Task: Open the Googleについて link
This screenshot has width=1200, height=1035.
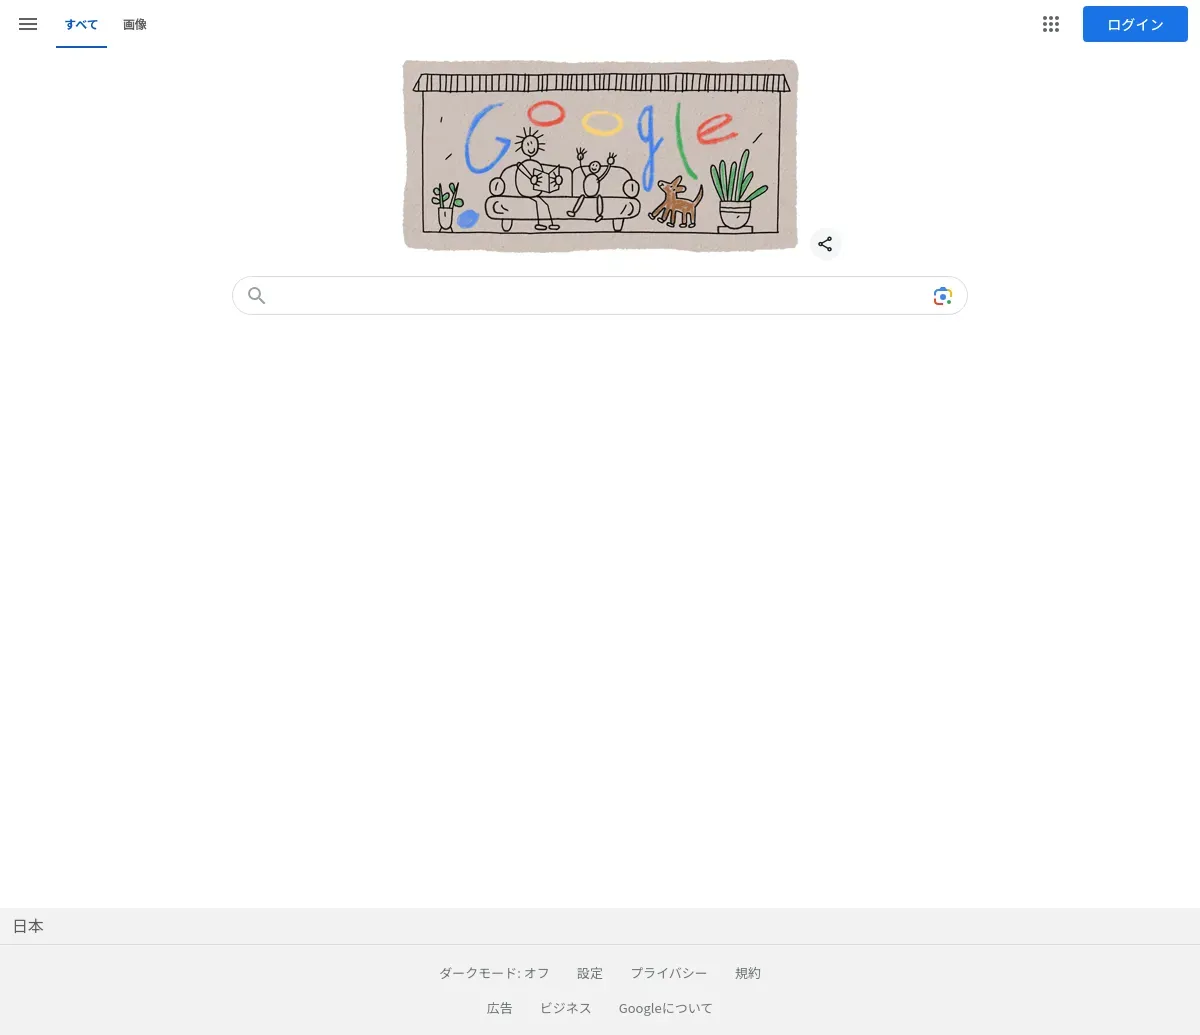Action: pos(666,1008)
